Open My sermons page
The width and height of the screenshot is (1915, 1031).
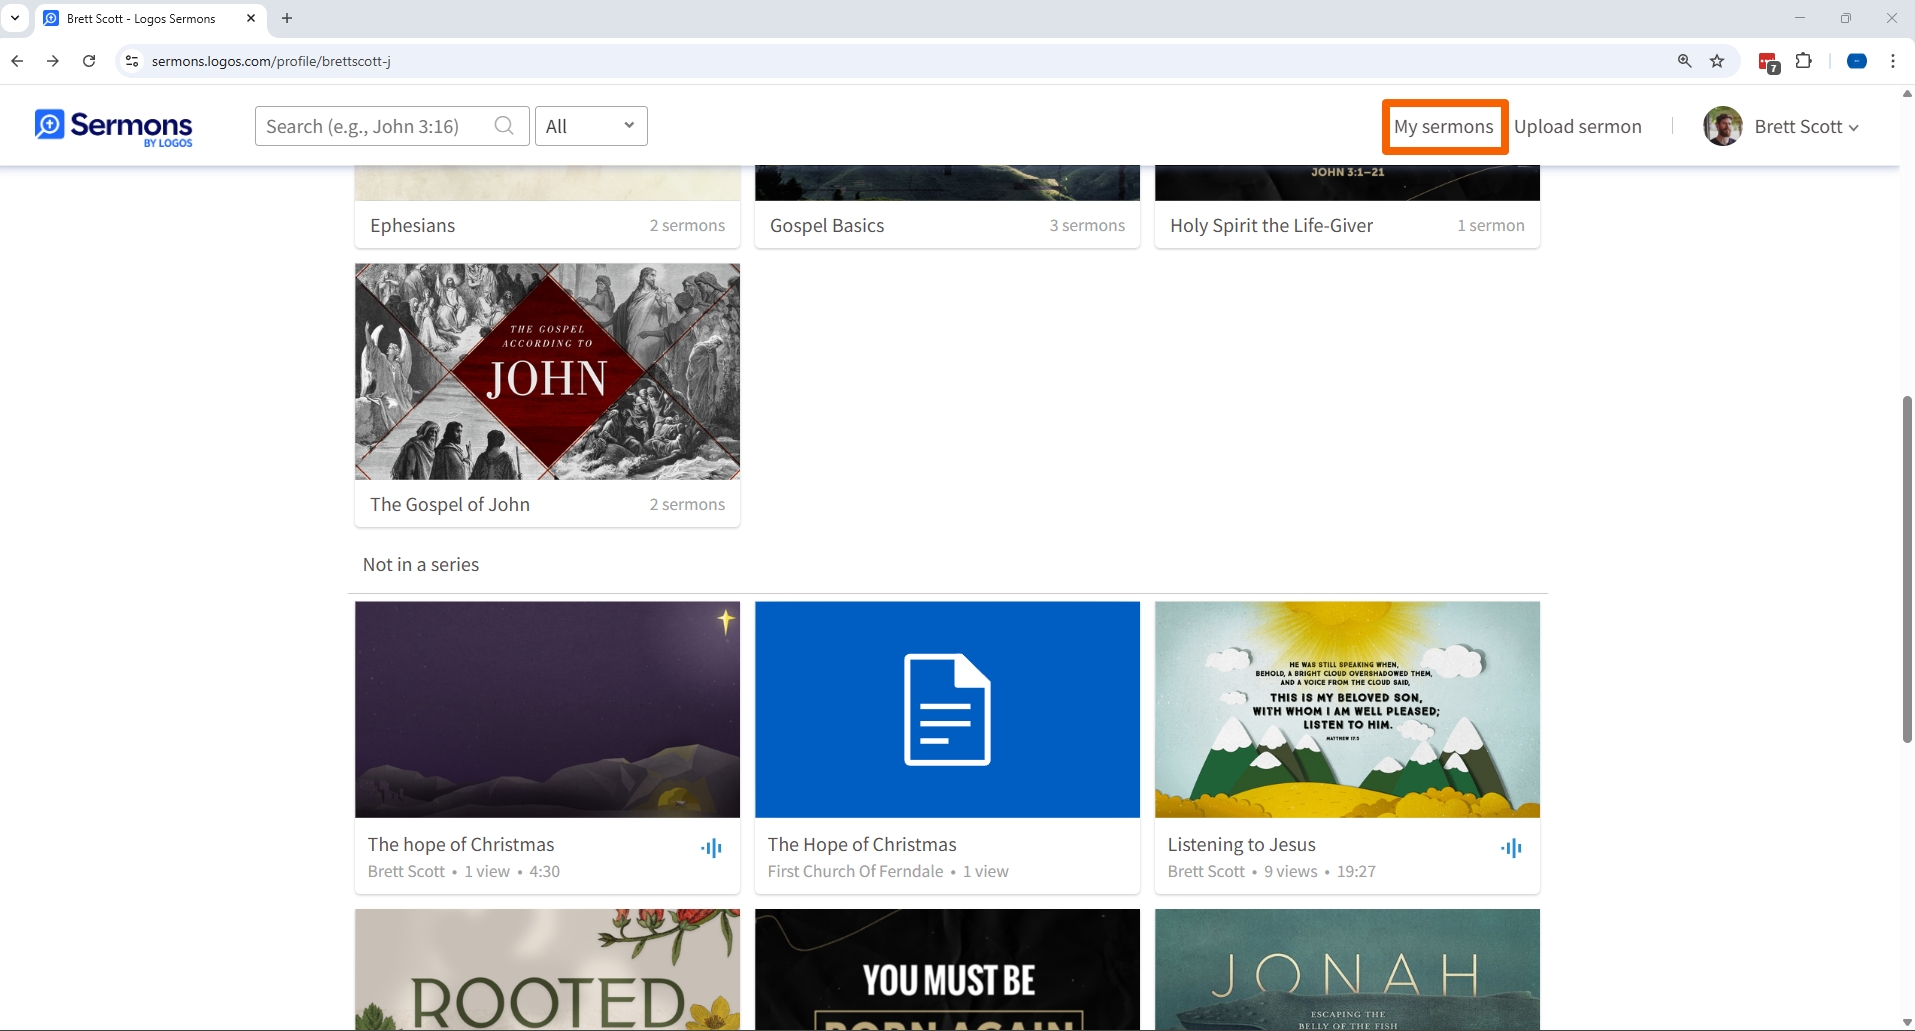click(1444, 127)
